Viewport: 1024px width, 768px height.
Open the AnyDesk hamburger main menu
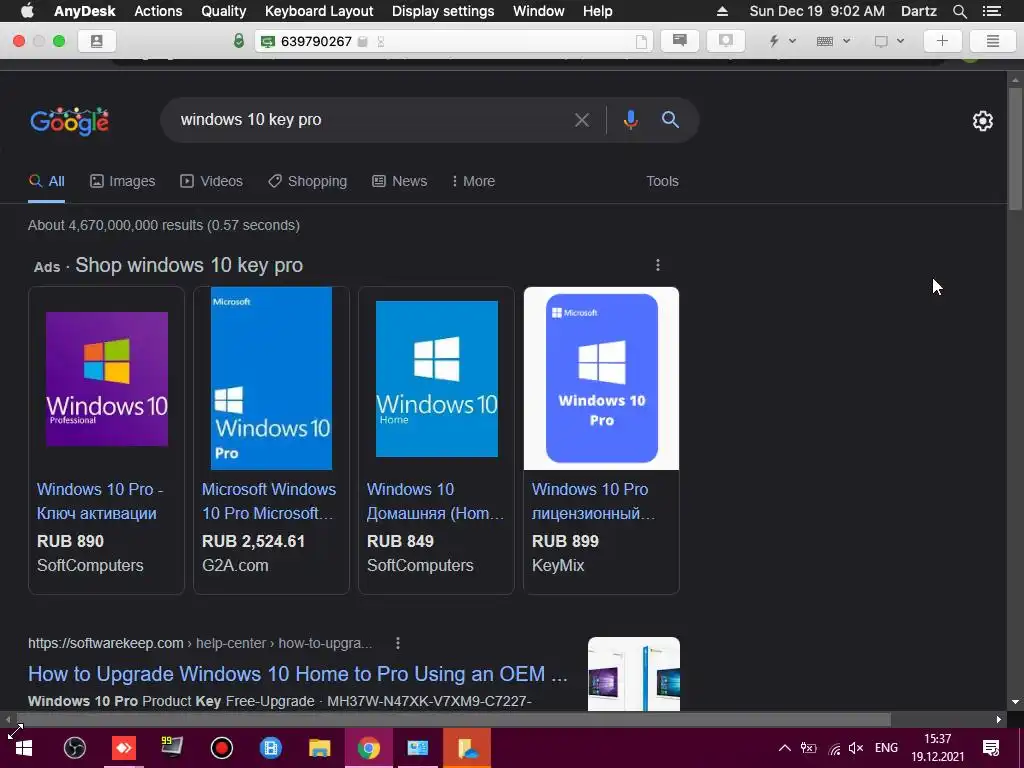[993, 41]
